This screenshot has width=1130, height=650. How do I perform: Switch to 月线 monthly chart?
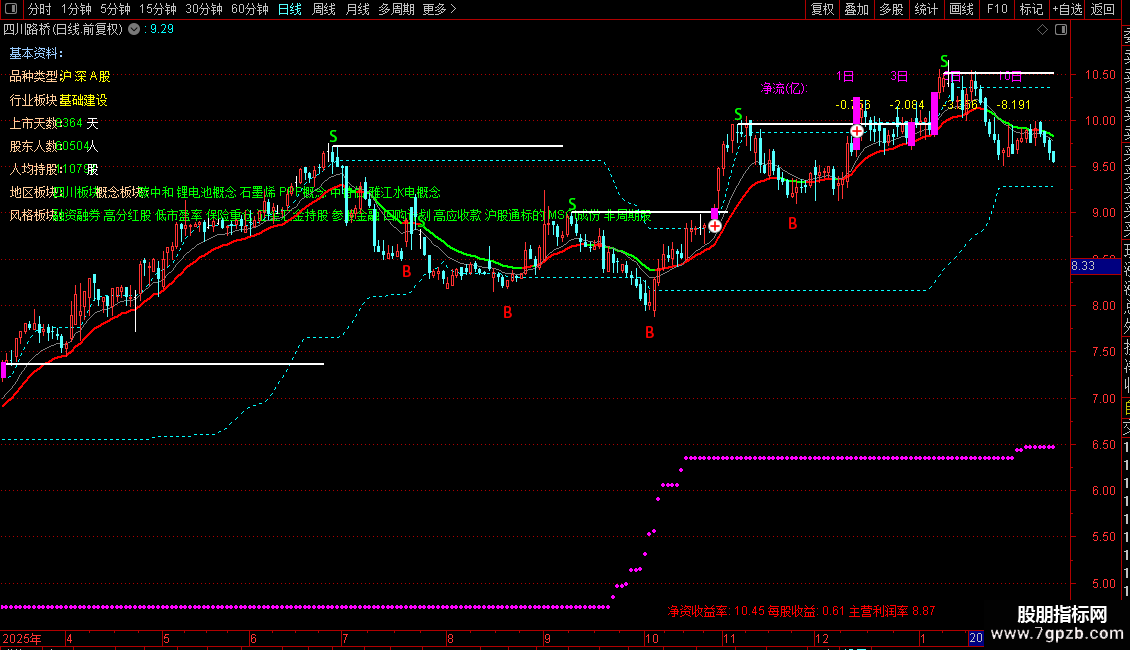pyautogui.click(x=357, y=9)
